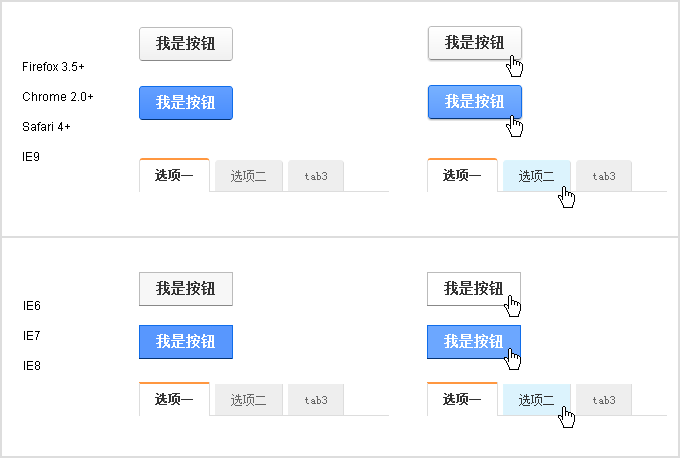Open tab3 next to gray 选项二, rounded-button section
680x458 pixels.
pyautogui.click(x=316, y=177)
